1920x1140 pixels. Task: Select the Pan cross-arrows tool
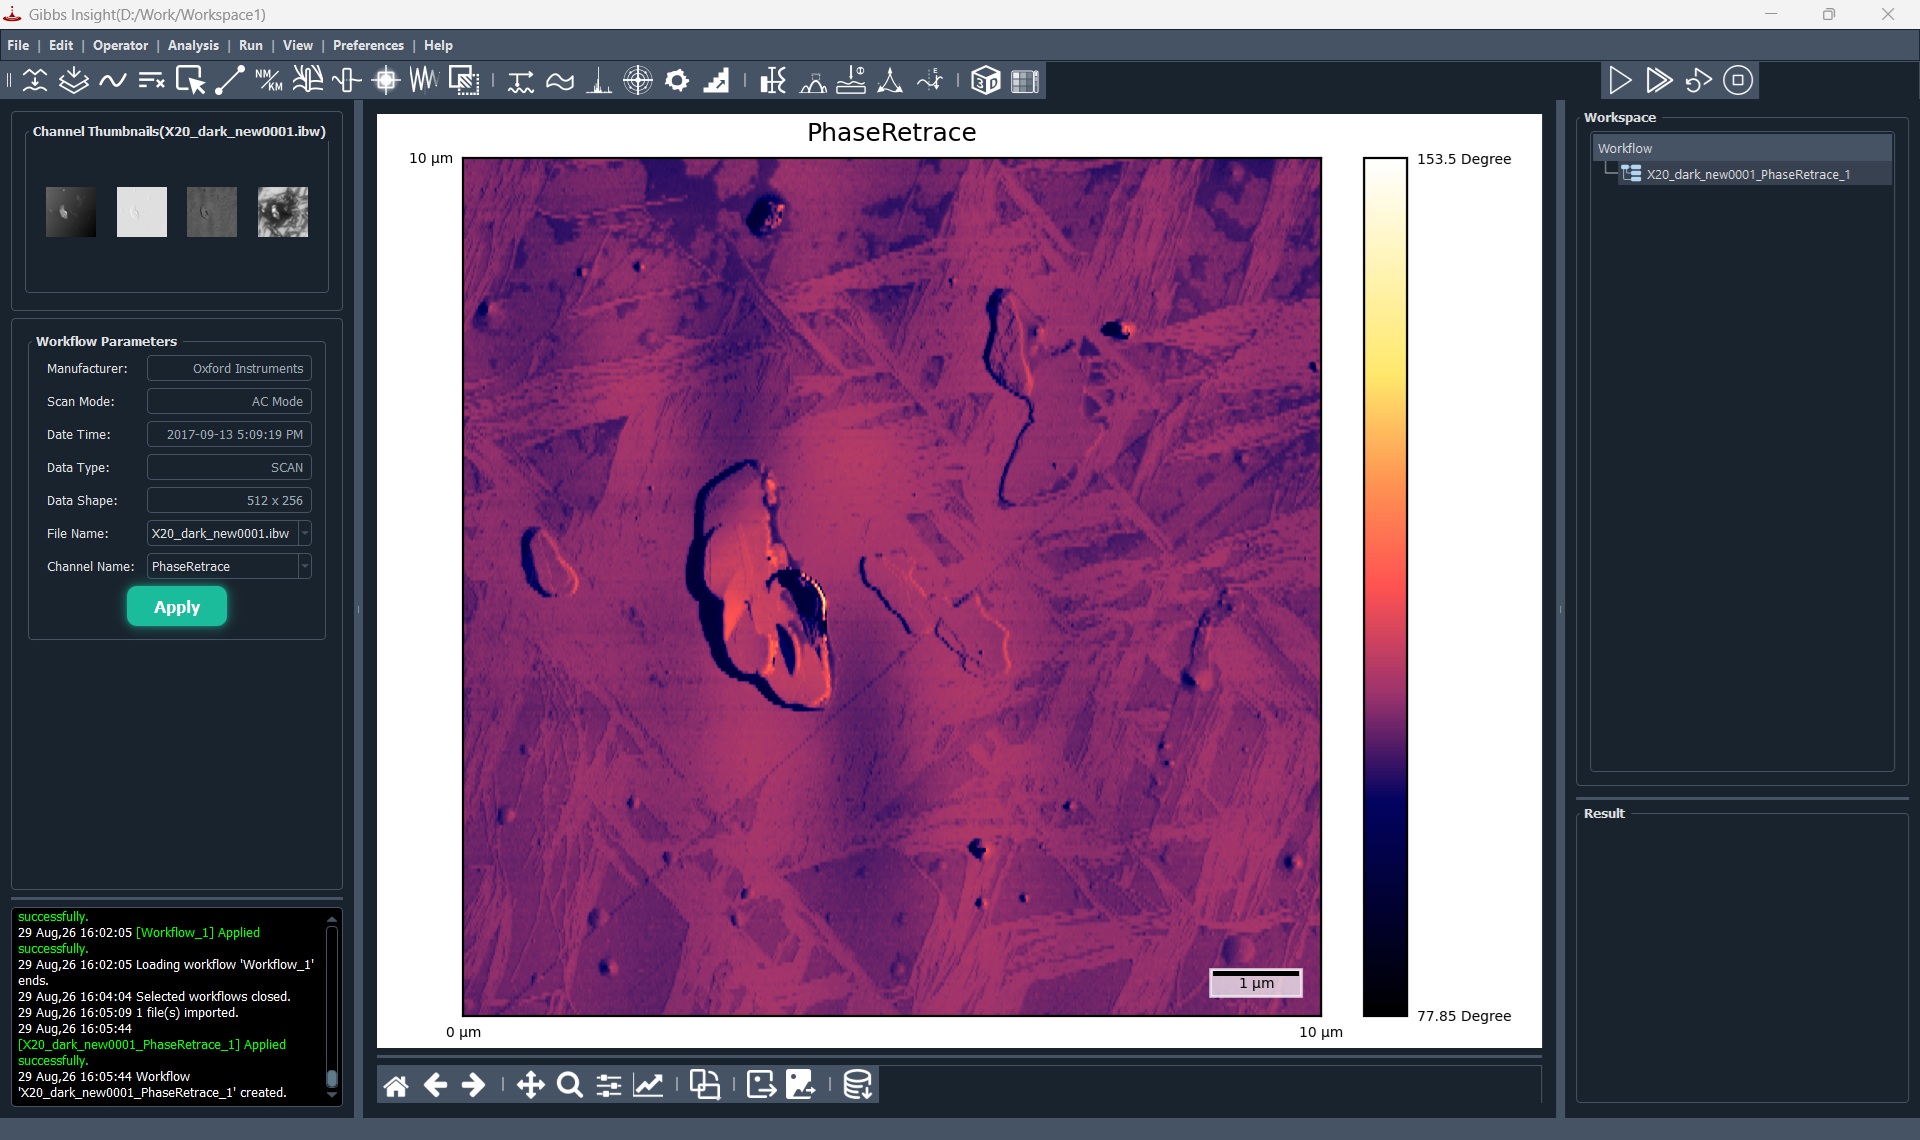click(x=530, y=1085)
